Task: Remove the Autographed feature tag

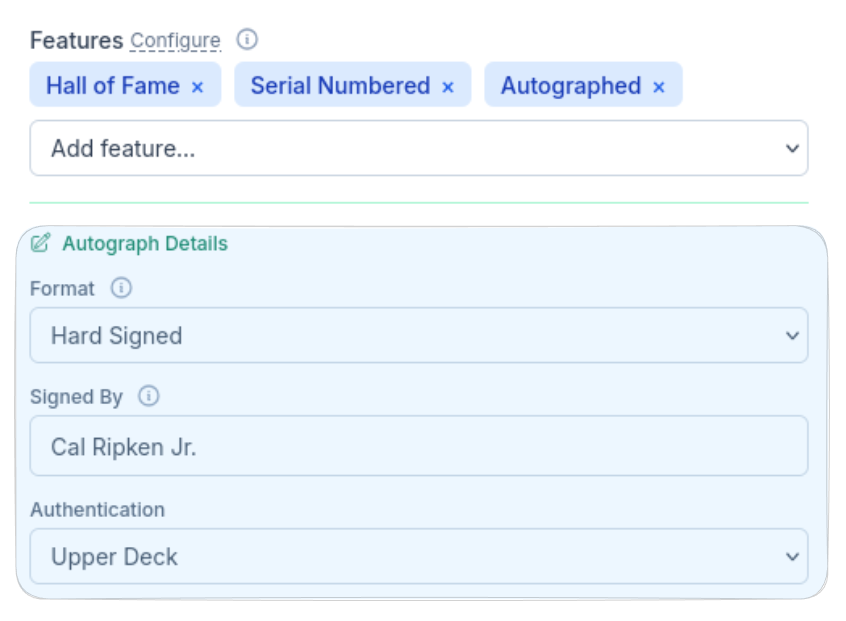Action: click(x=658, y=85)
